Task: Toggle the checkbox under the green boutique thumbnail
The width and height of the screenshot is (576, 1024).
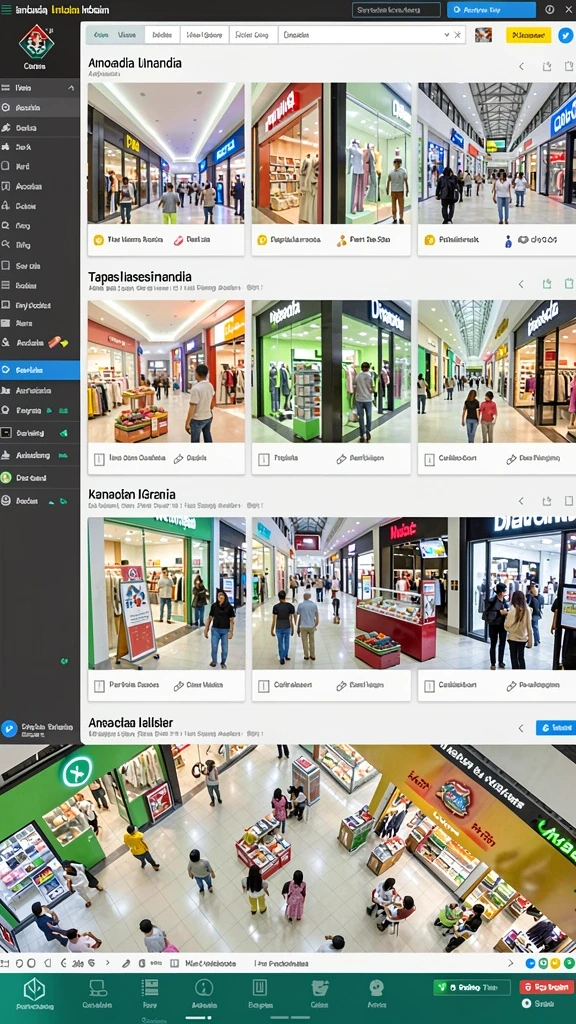Action: (264, 459)
